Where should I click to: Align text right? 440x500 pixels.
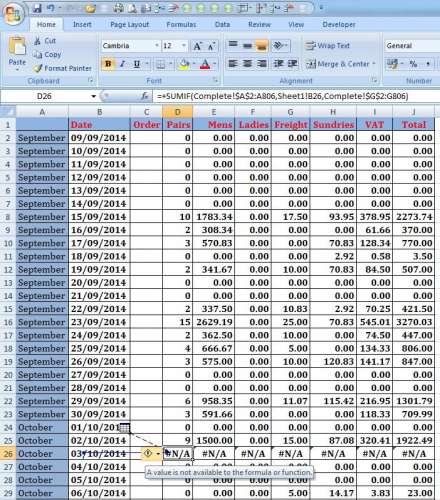point(262,63)
